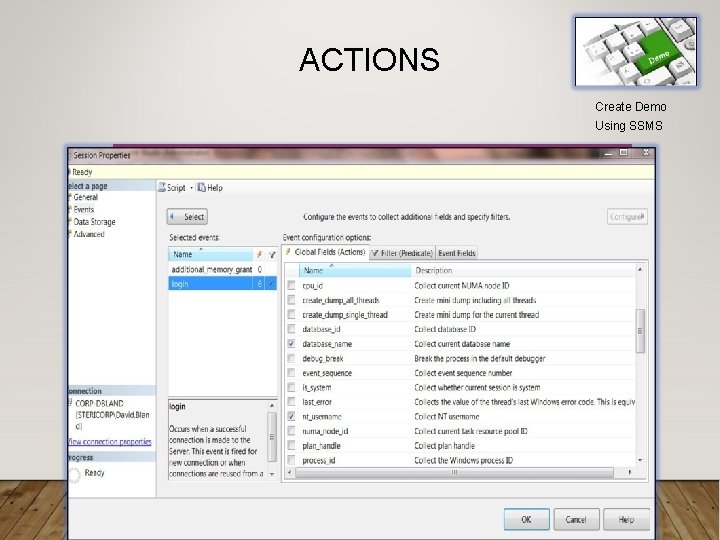Click horizontal scrollbar right arrow

[630, 472]
